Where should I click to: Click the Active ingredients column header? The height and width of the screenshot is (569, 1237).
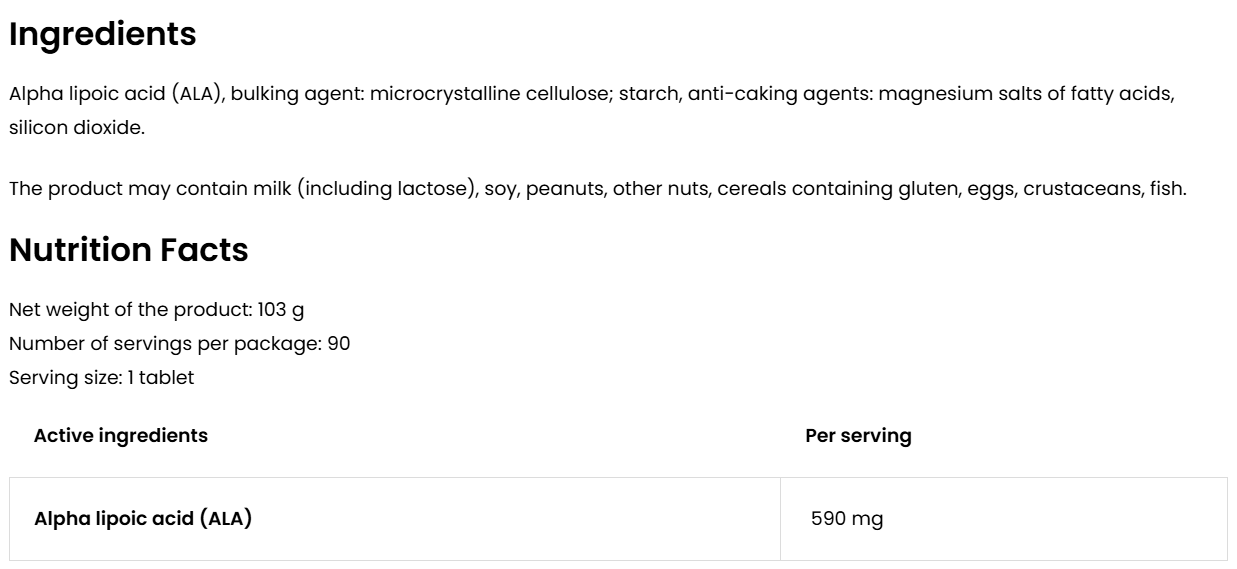pos(121,436)
